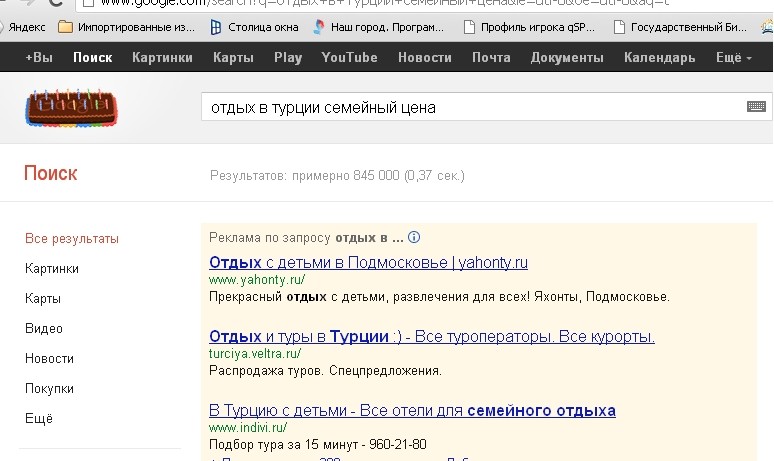This screenshot has height=461, width=774.
Task: Switch to the Картинки tab in top bar
Action: click(x=162, y=58)
